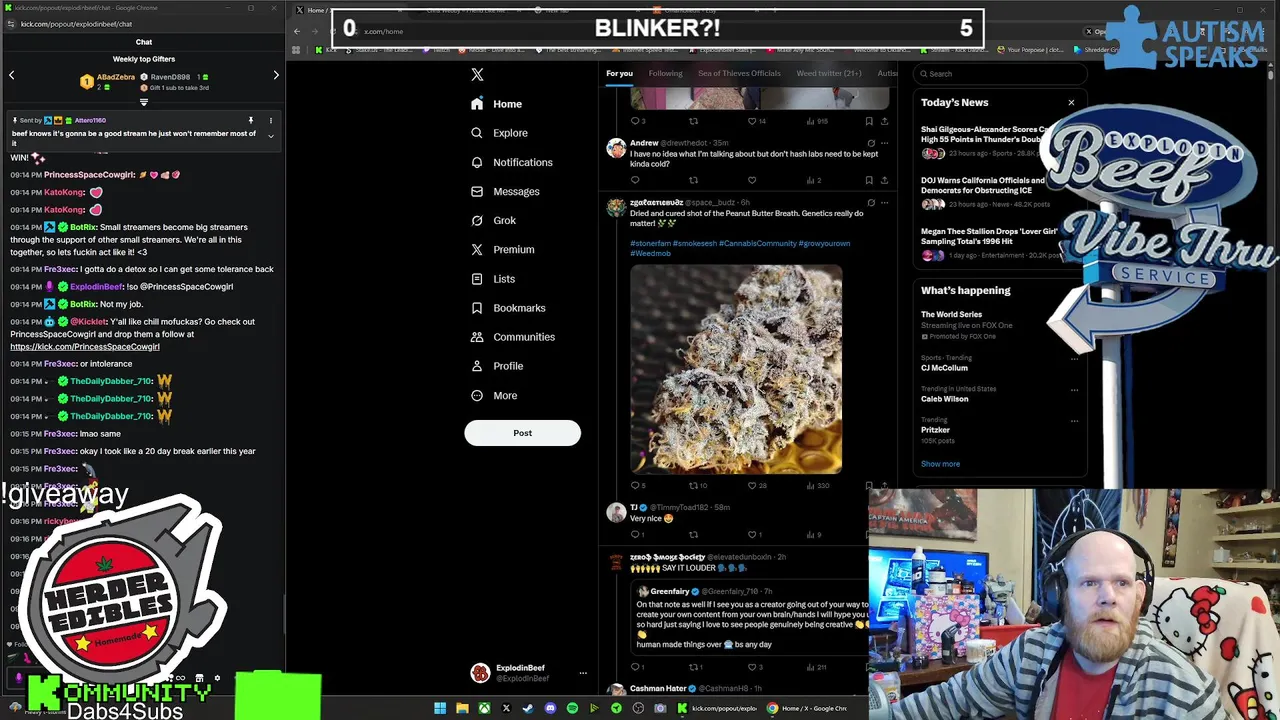Image resolution: width=1280 pixels, height=720 pixels.
Task: Click PrincessSpaceCowgirl username in chat
Action: click(x=89, y=175)
